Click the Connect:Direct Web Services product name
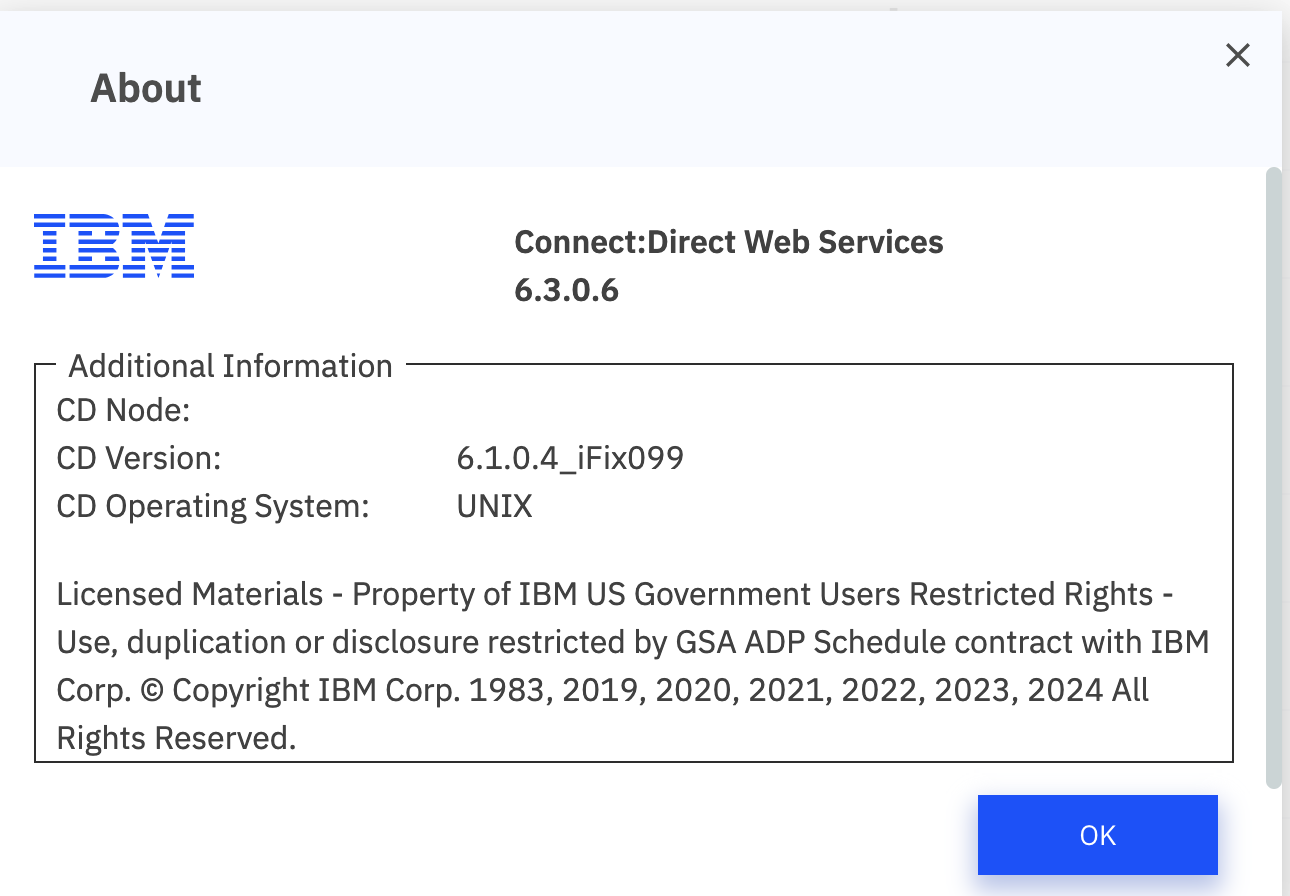The image size is (1290, 896). (x=728, y=242)
